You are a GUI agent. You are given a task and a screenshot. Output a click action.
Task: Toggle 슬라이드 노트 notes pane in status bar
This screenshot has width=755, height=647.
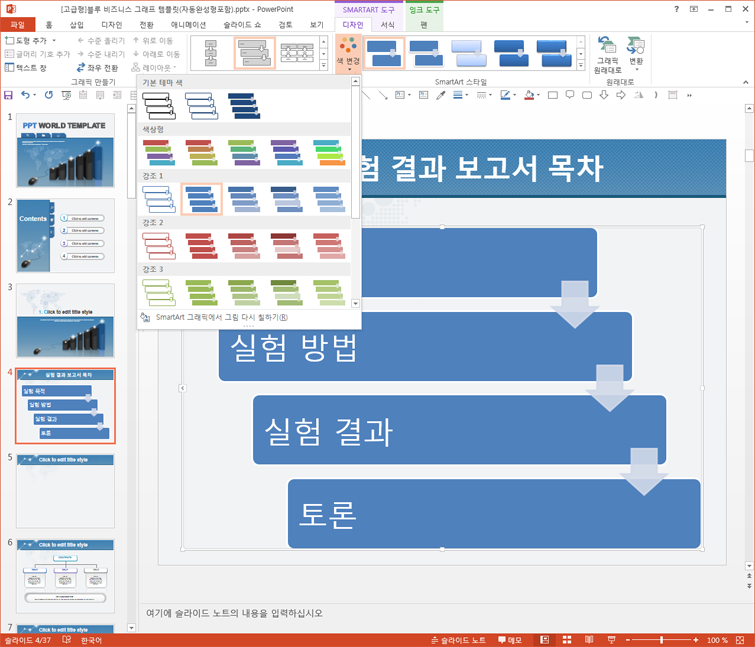click(x=458, y=640)
